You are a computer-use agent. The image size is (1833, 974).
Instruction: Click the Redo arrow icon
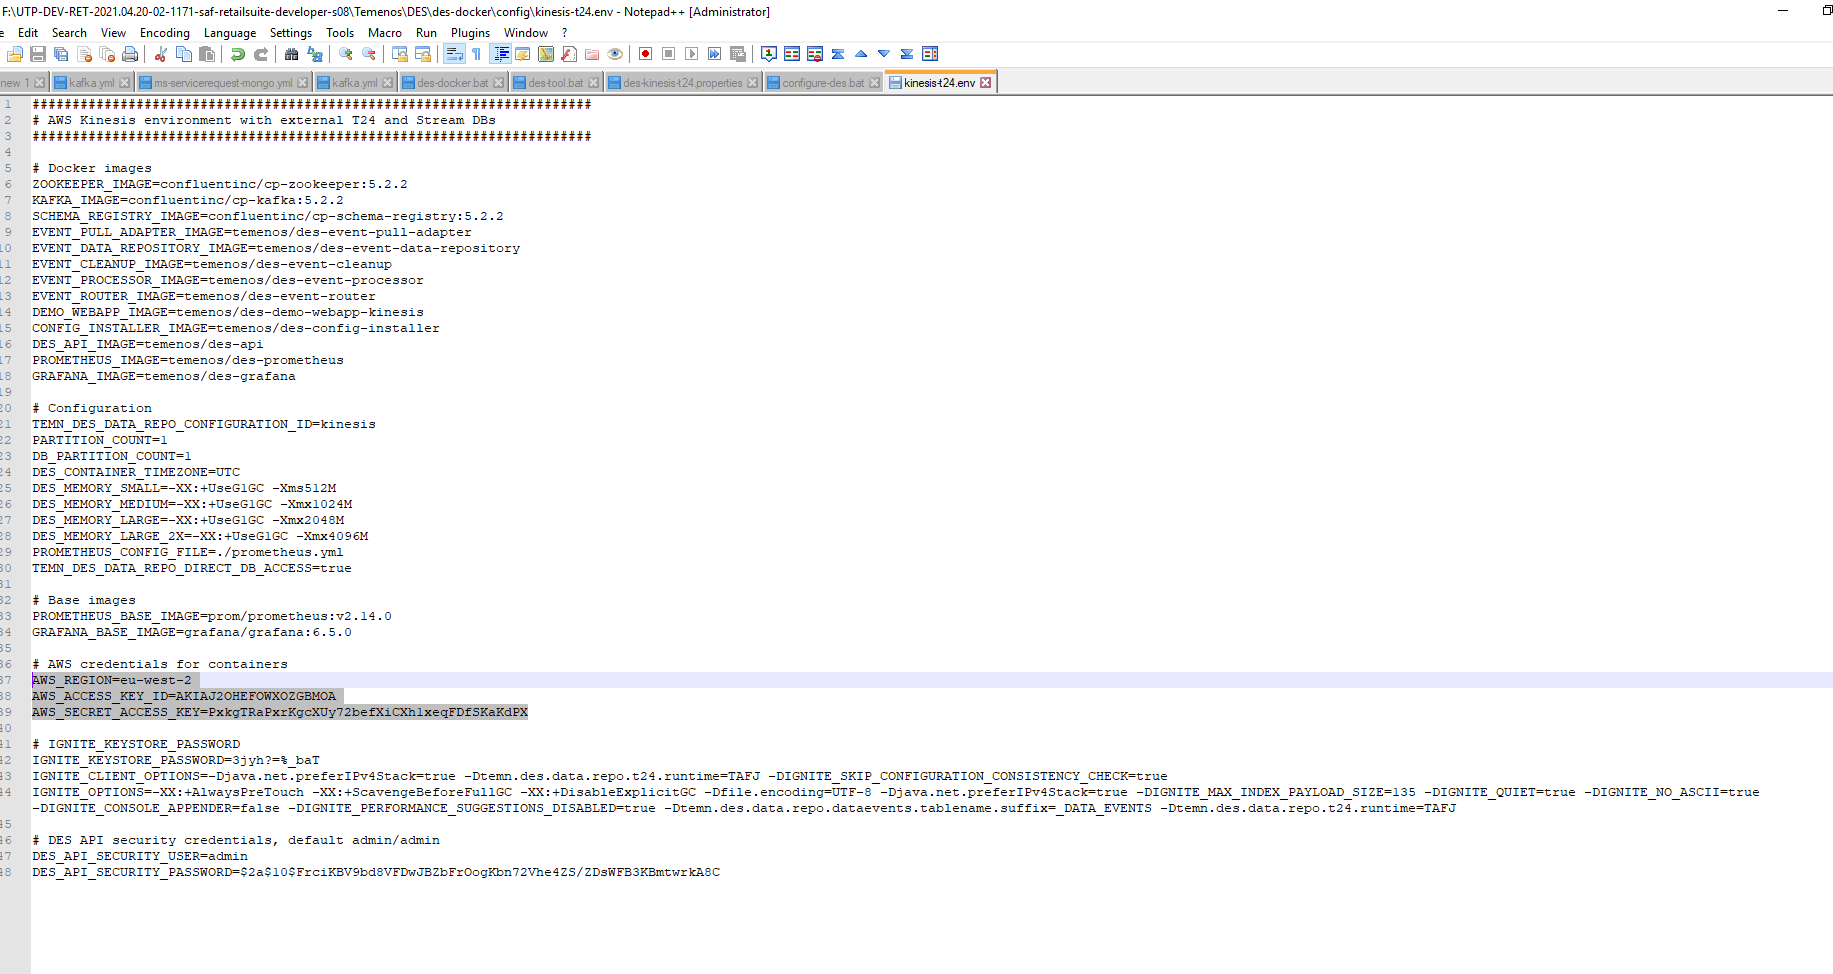pos(261,54)
